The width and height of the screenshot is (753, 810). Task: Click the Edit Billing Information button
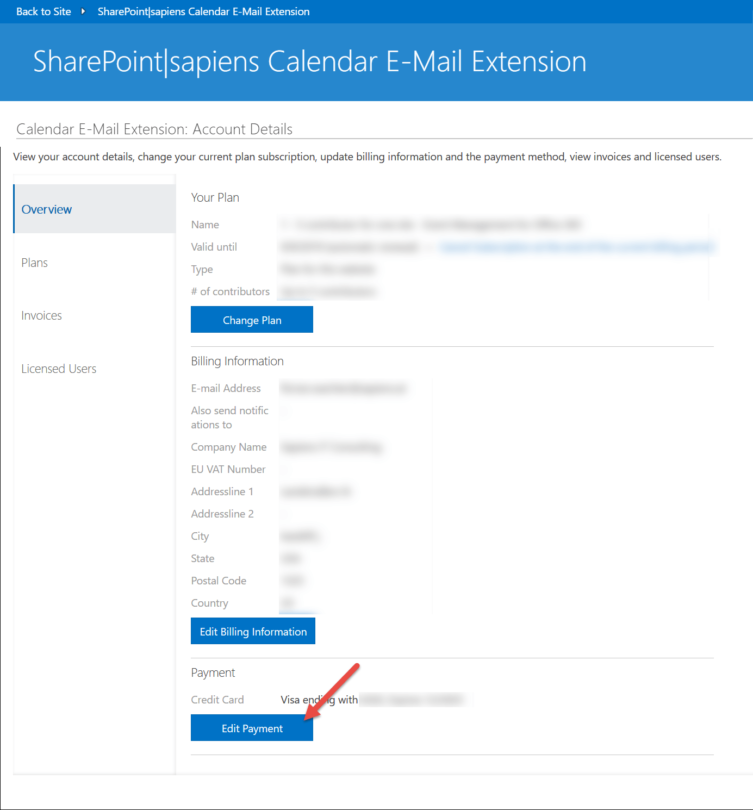click(253, 631)
